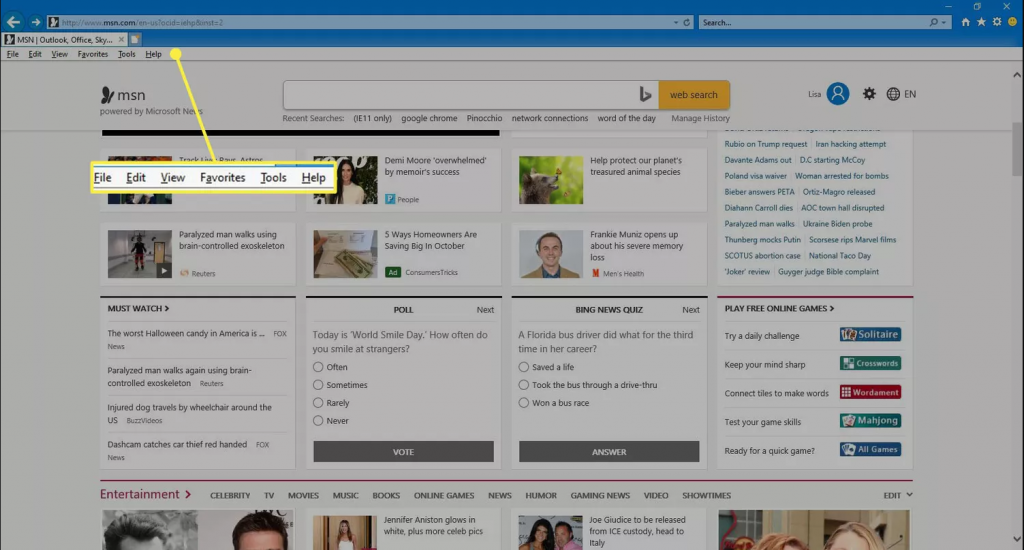Click the browser Forward arrow
This screenshot has width=1024, height=550.
35,22
